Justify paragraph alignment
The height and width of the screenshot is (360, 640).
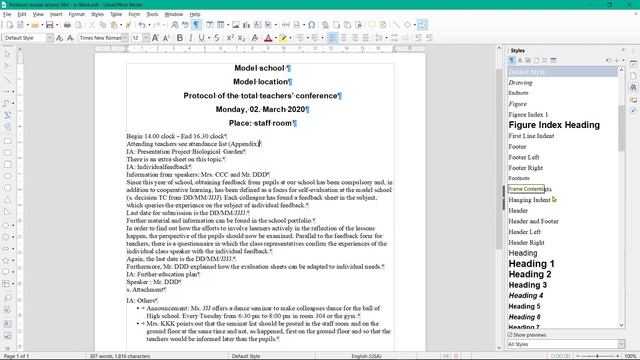366,38
